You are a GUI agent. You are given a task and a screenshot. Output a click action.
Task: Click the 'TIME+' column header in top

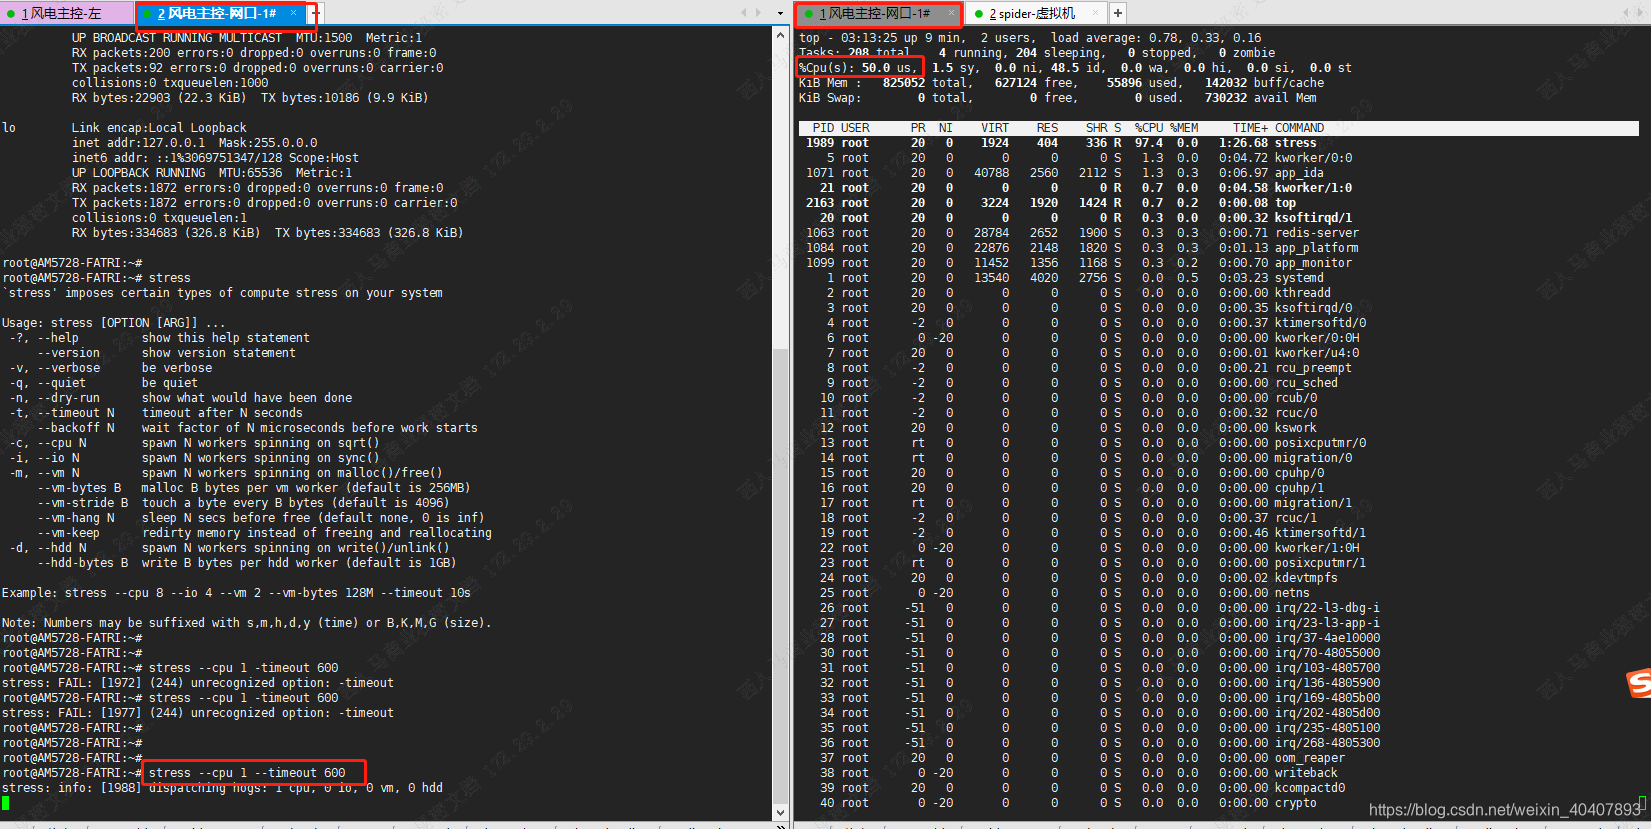tap(1250, 128)
